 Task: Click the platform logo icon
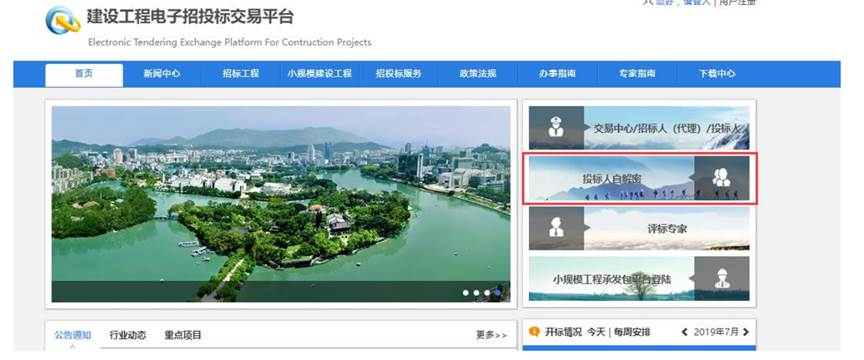(x=63, y=20)
